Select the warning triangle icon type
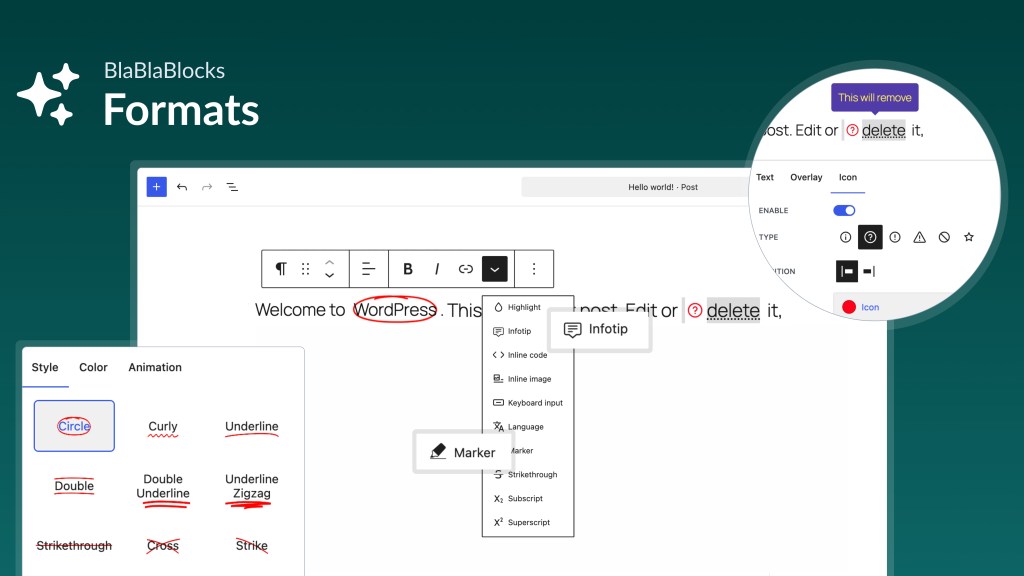This screenshot has height=576, width=1024. tap(920, 237)
